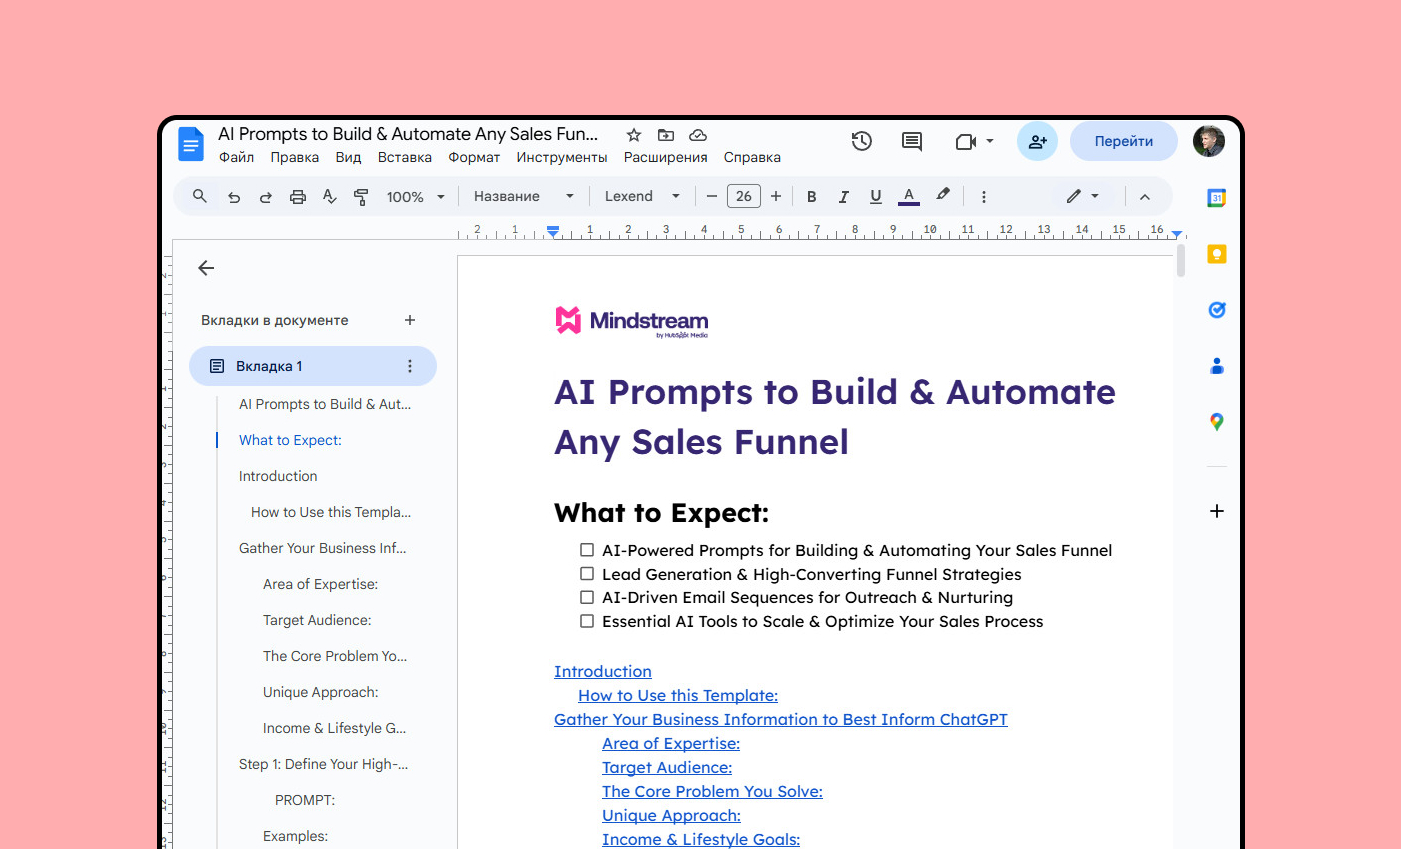Open the comments panel icon
This screenshot has width=1401, height=849.
[911, 142]
